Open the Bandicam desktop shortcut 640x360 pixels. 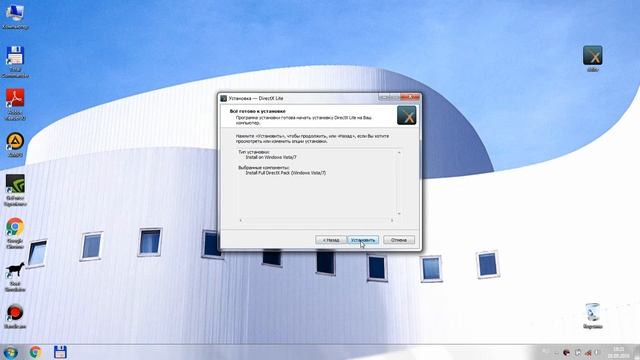pos(15,316)
